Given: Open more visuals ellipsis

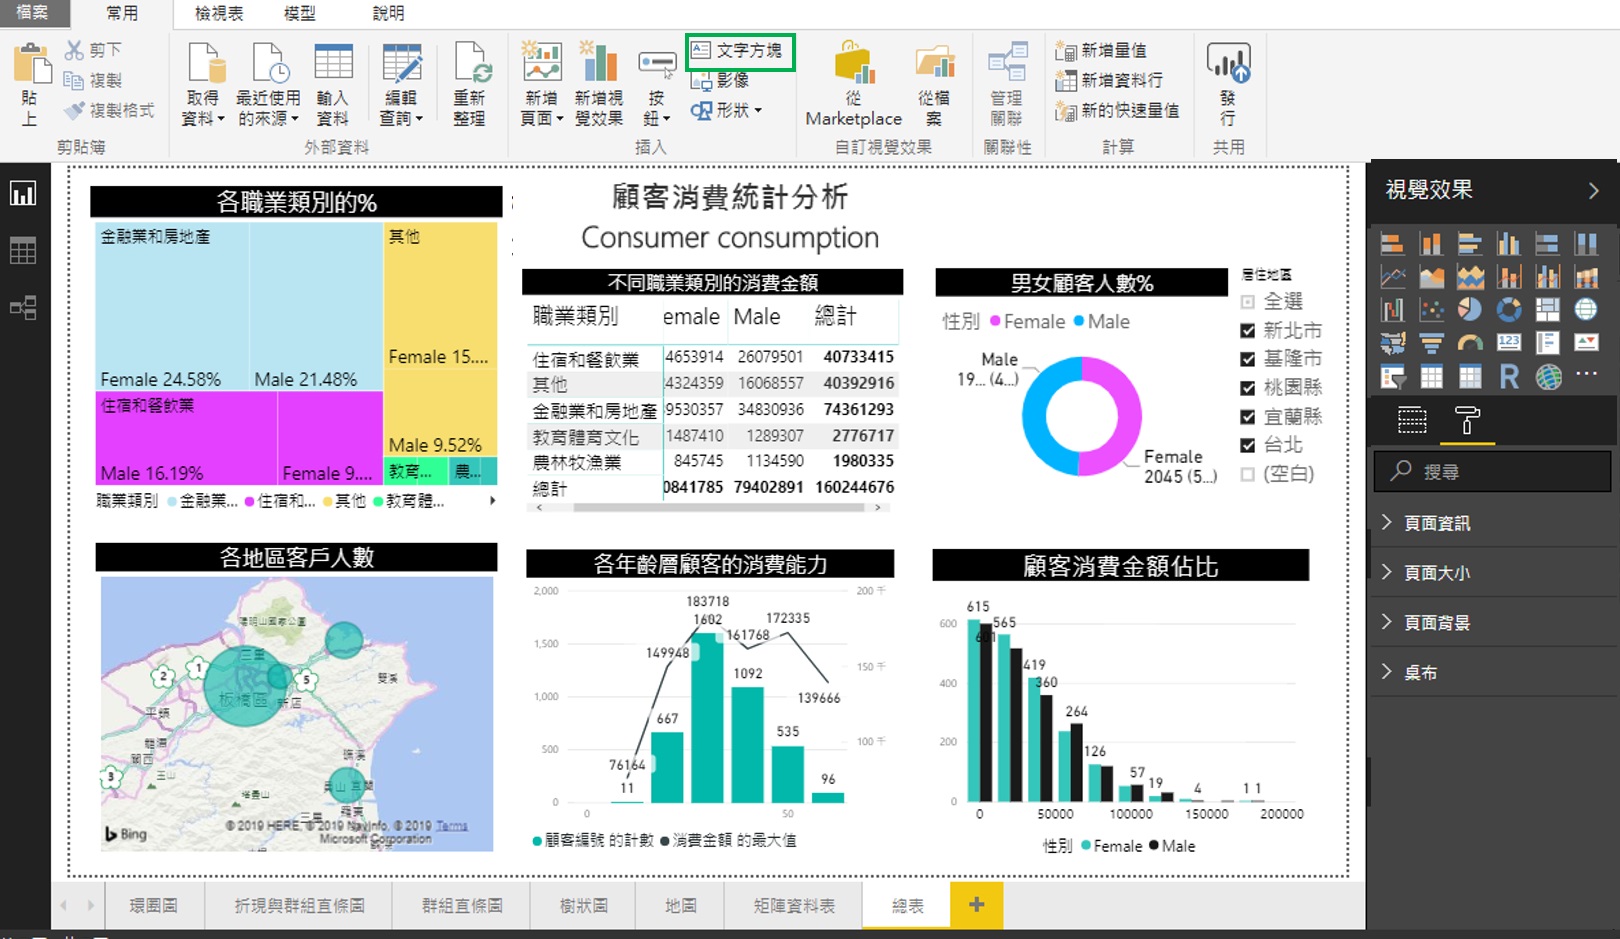Looking at the screenshot, I should tap(1586, 374).
